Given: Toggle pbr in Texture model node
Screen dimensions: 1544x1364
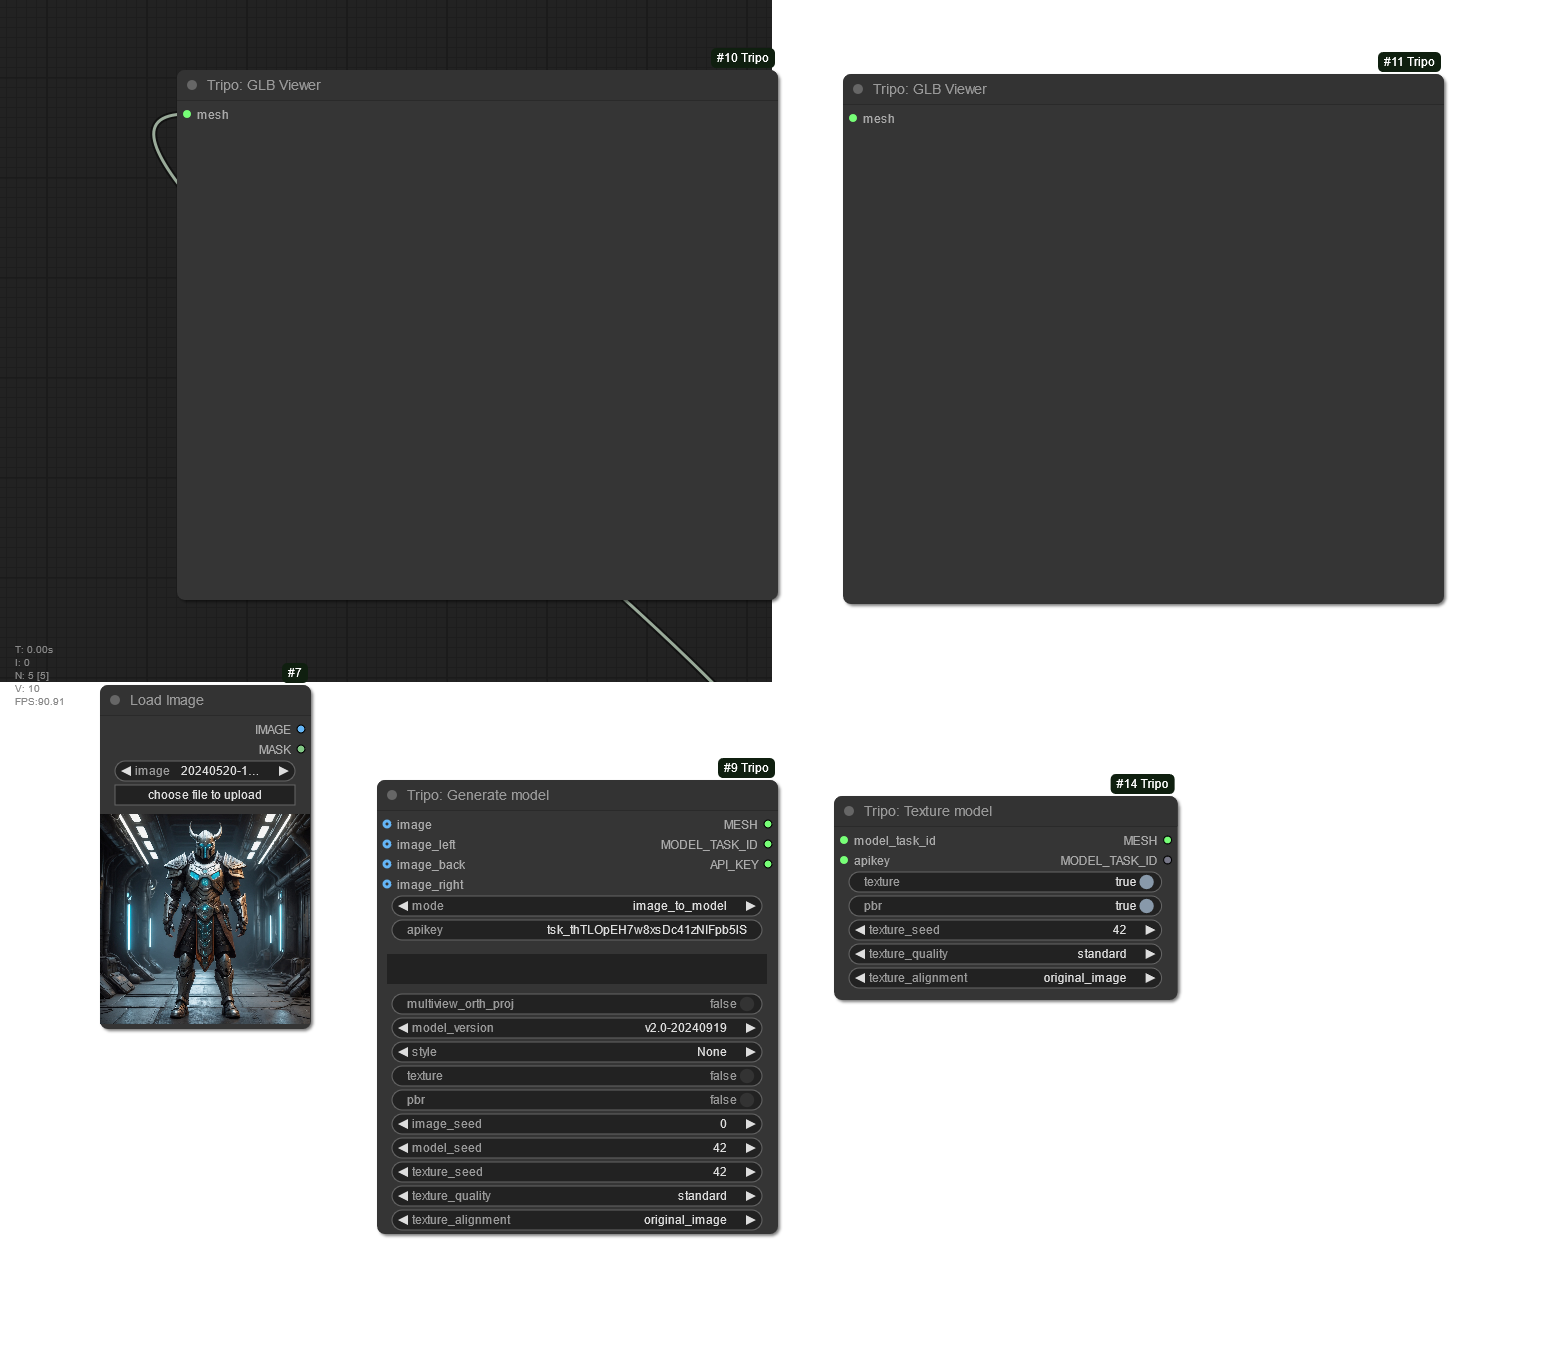Looking at the screenshot, I should tap(1005, 906).
